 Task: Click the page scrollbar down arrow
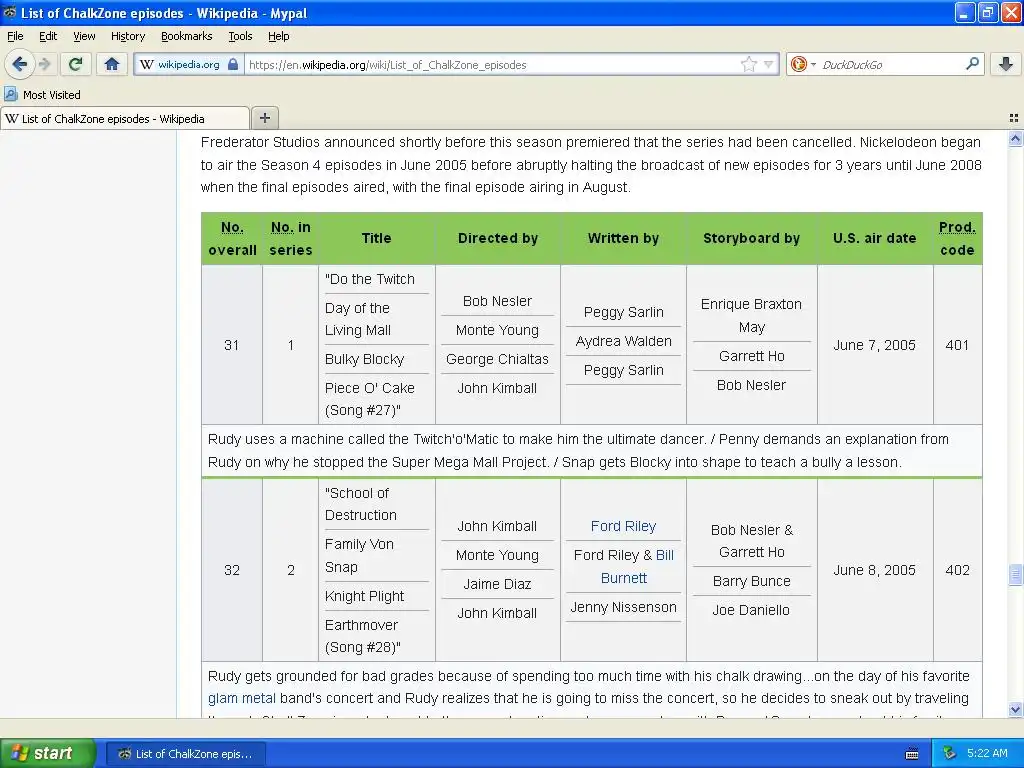click(x=1015, y=709)
